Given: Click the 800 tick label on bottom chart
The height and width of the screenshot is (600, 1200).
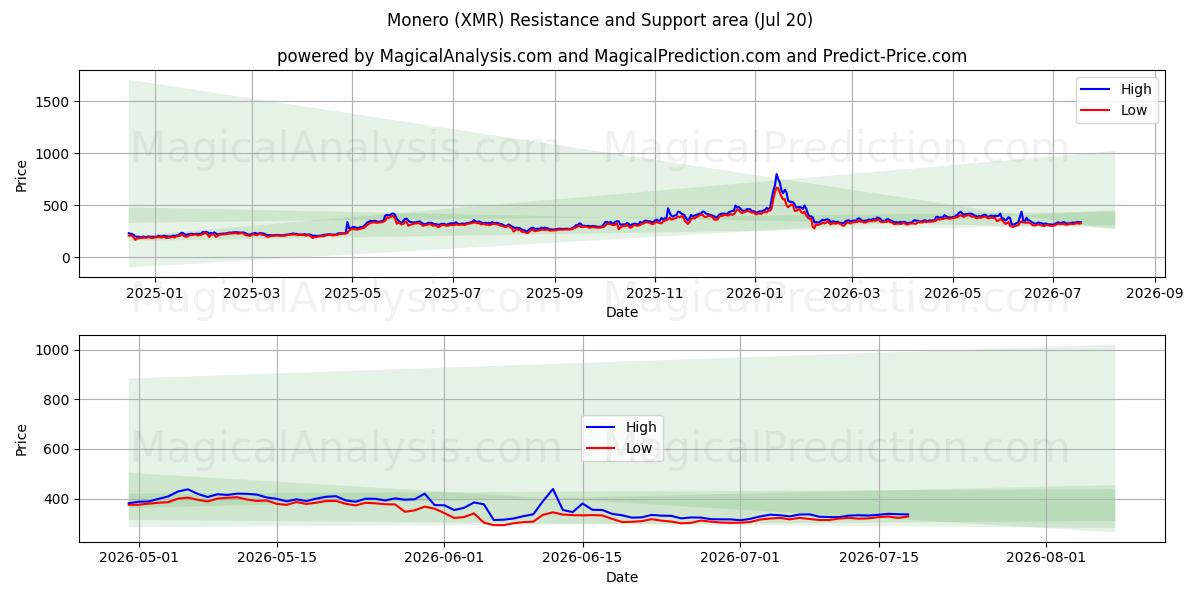Looking at the screenshot, I should 58,400.
